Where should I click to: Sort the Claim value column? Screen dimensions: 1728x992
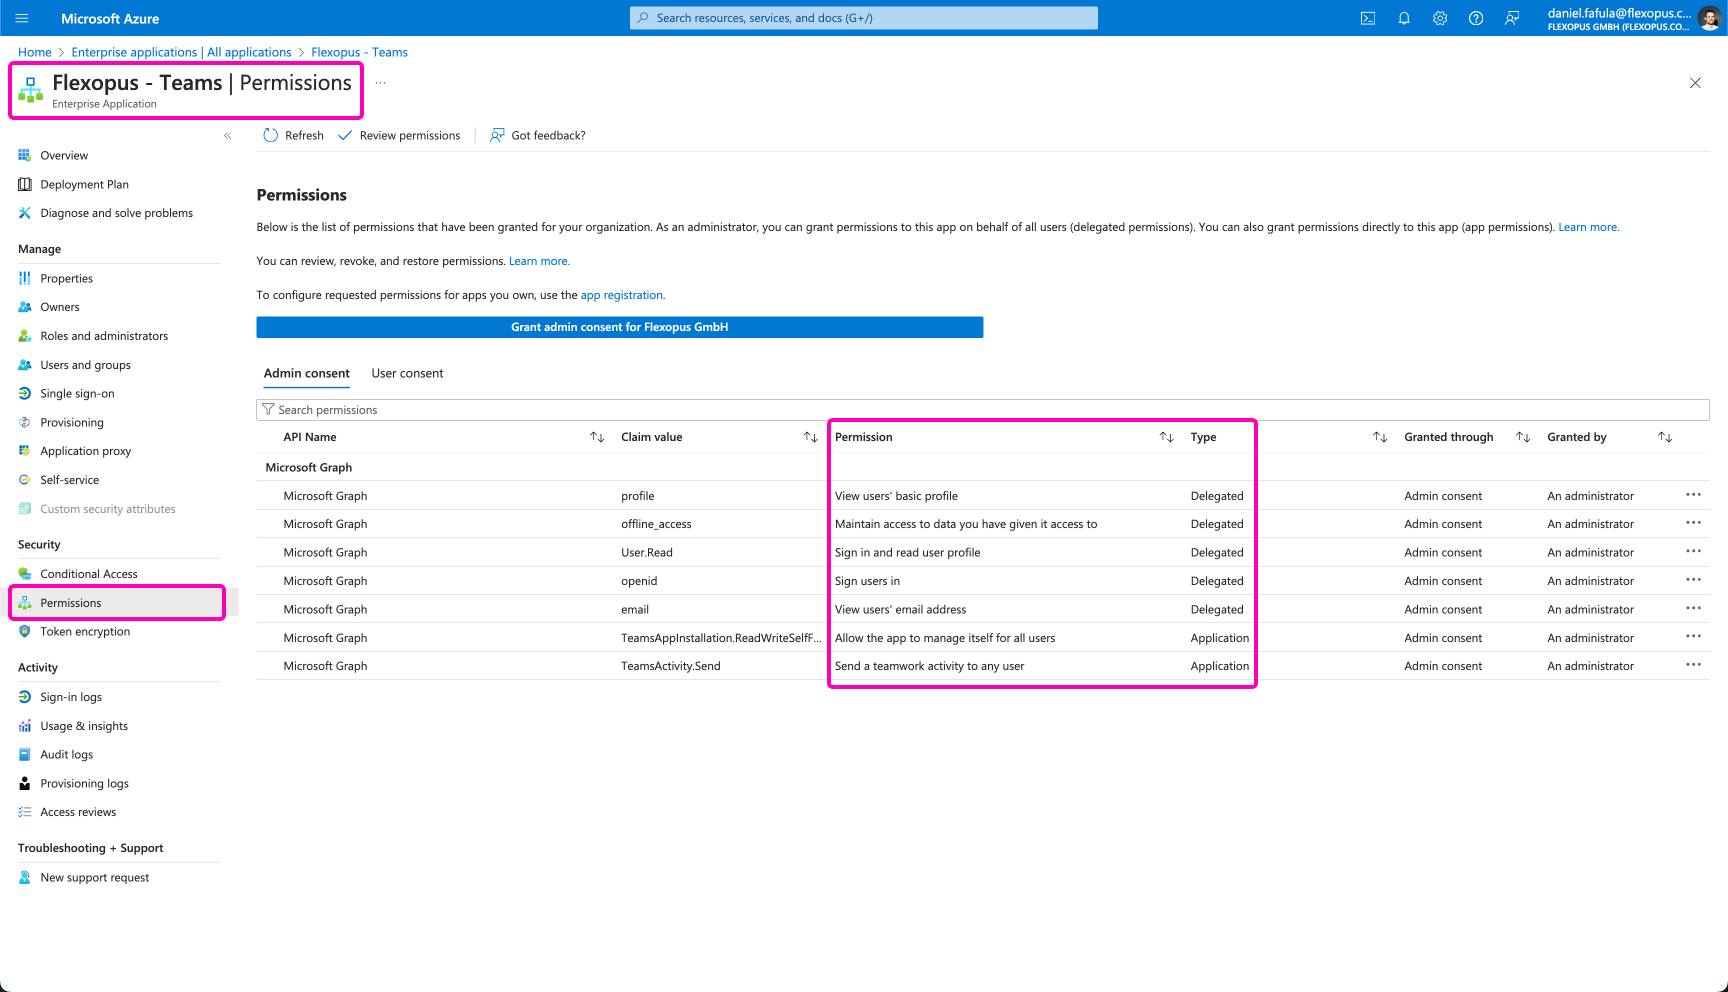click(x=810, y=437)
